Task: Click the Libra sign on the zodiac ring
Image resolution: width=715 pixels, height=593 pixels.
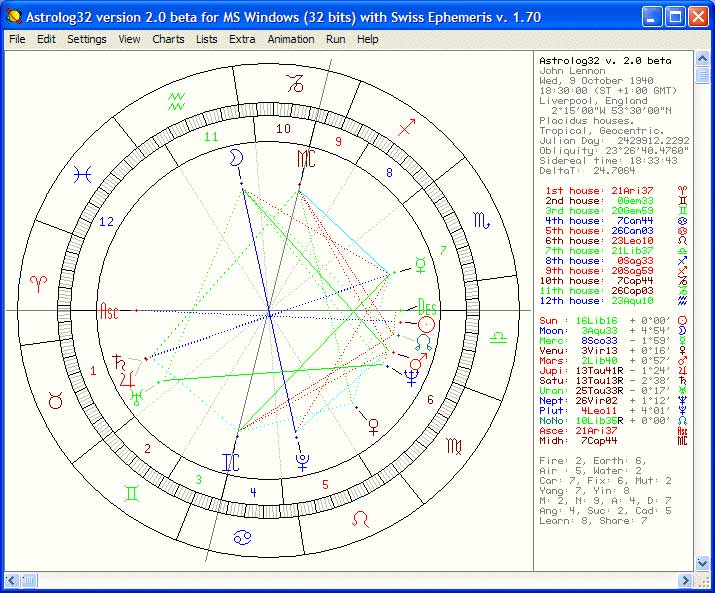Action: (x=498, y=338)
